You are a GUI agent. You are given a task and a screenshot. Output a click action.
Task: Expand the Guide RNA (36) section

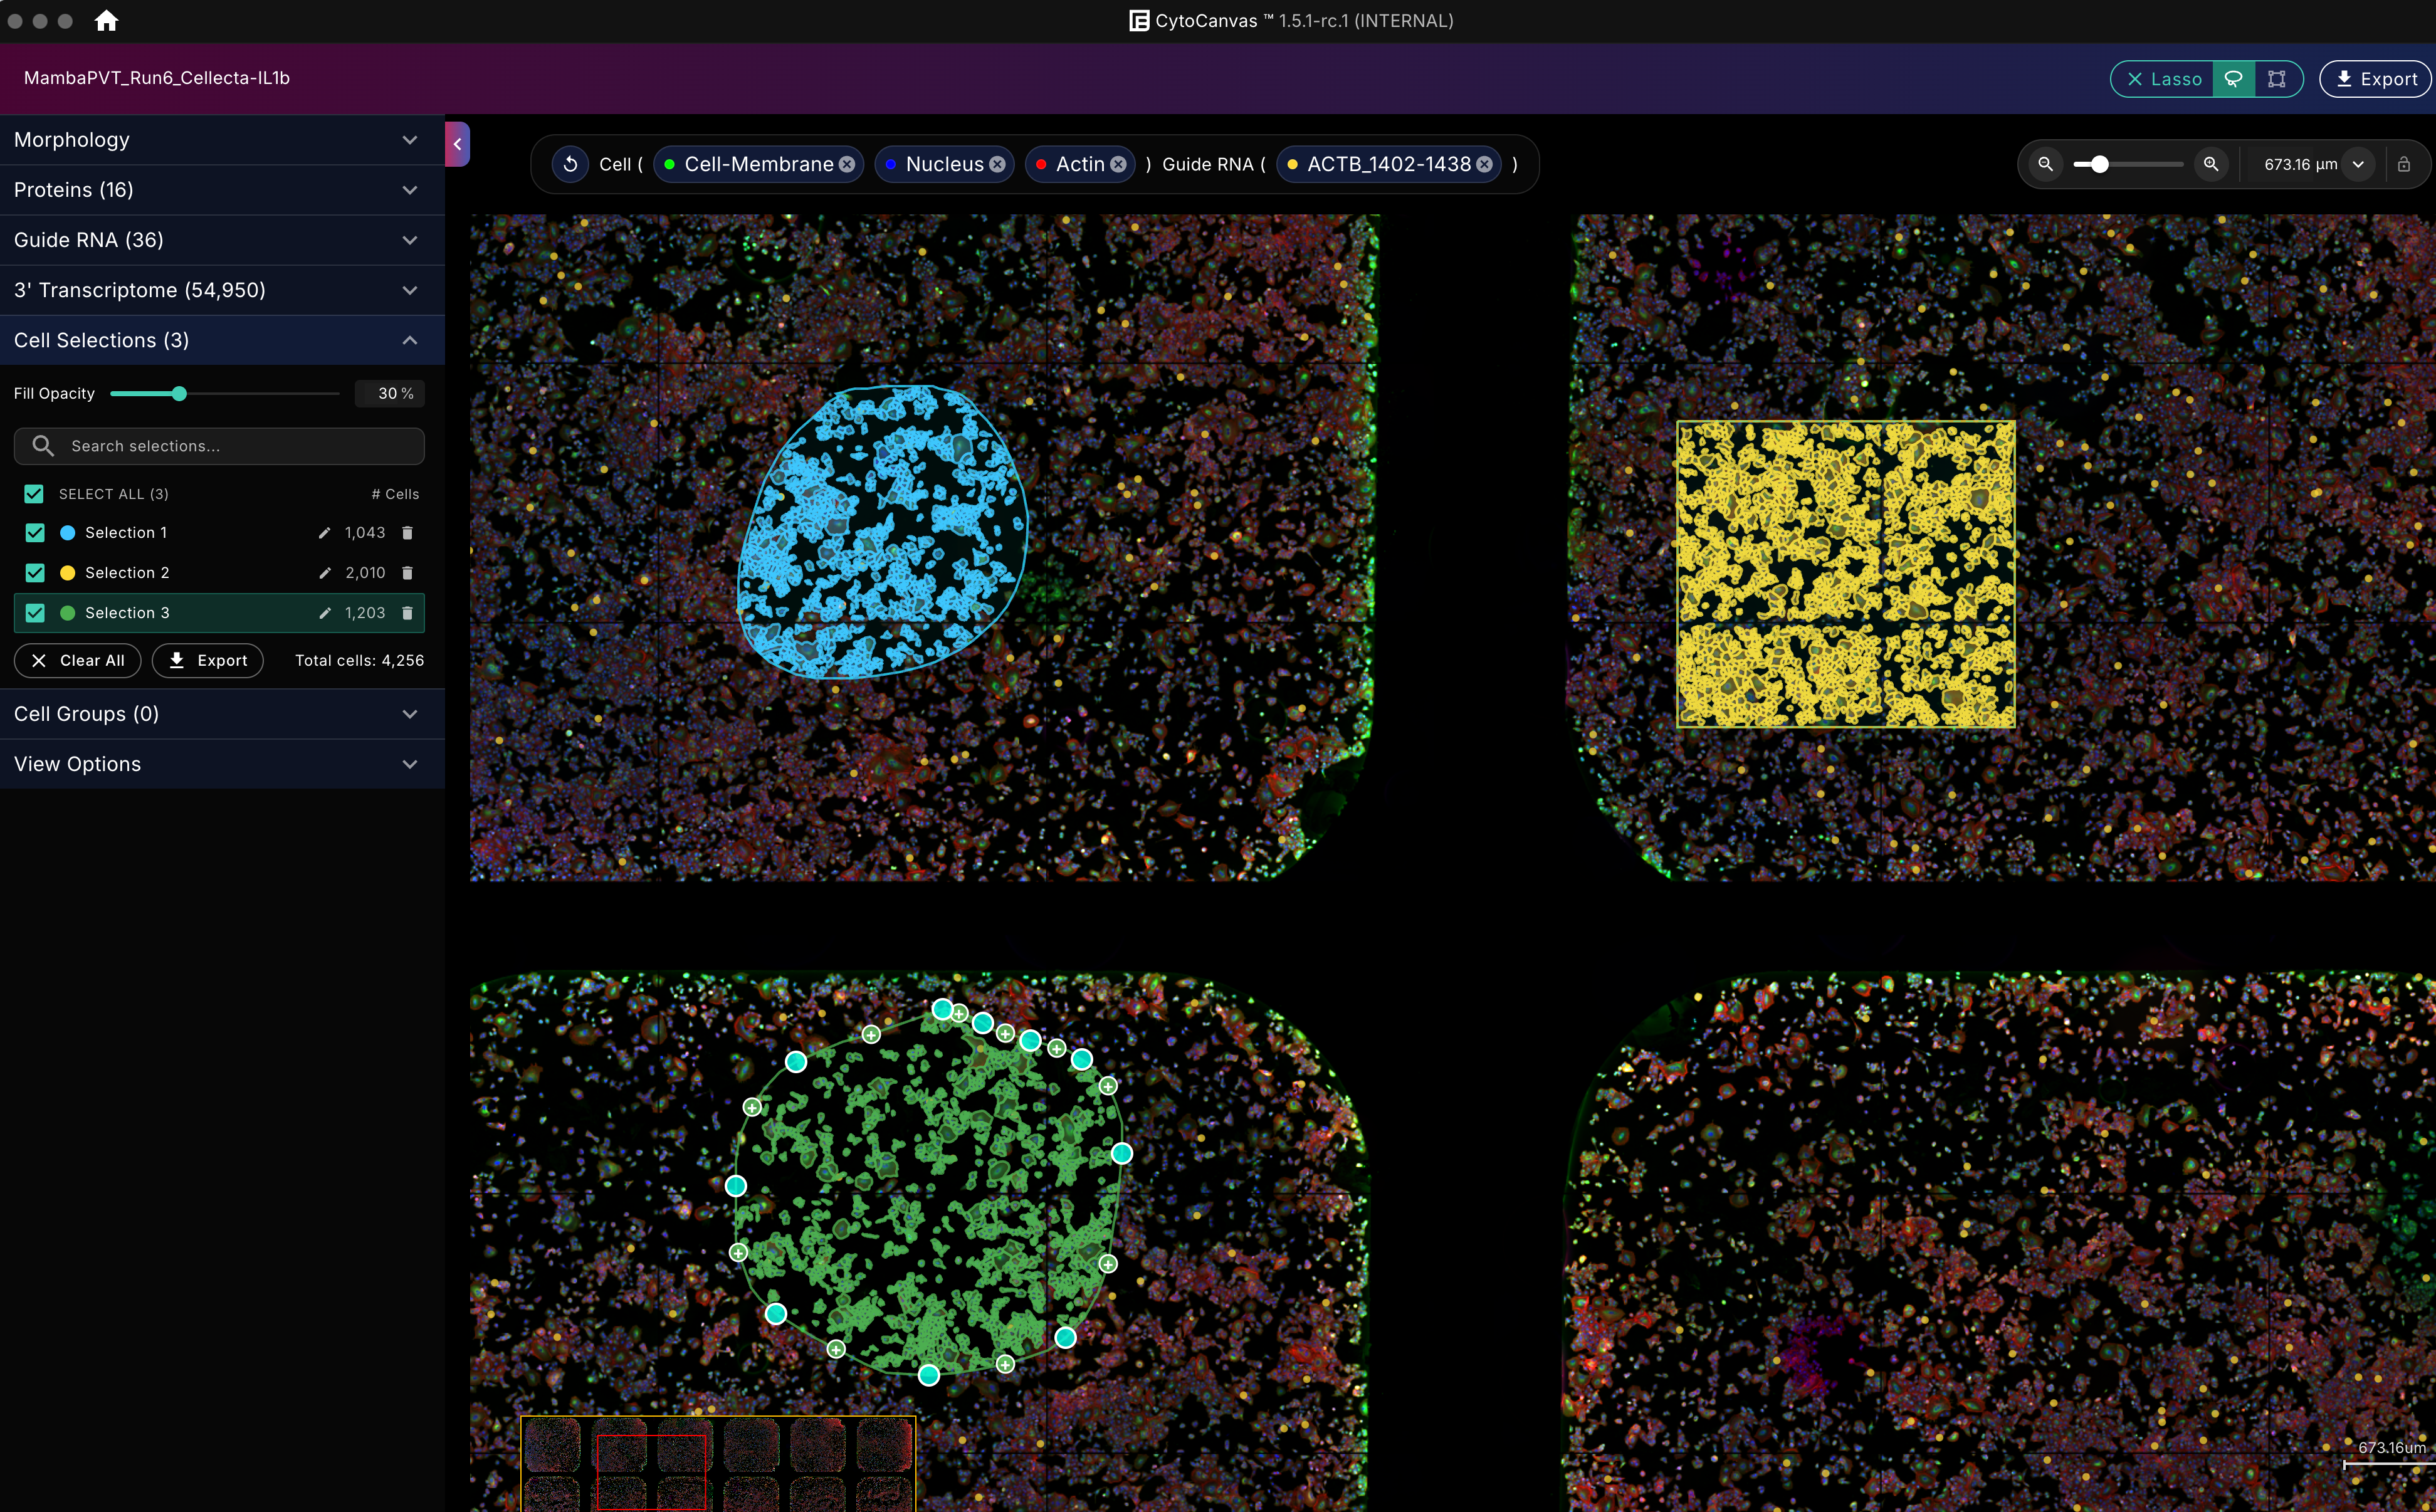pyautogui.click(x=222, y=240)
